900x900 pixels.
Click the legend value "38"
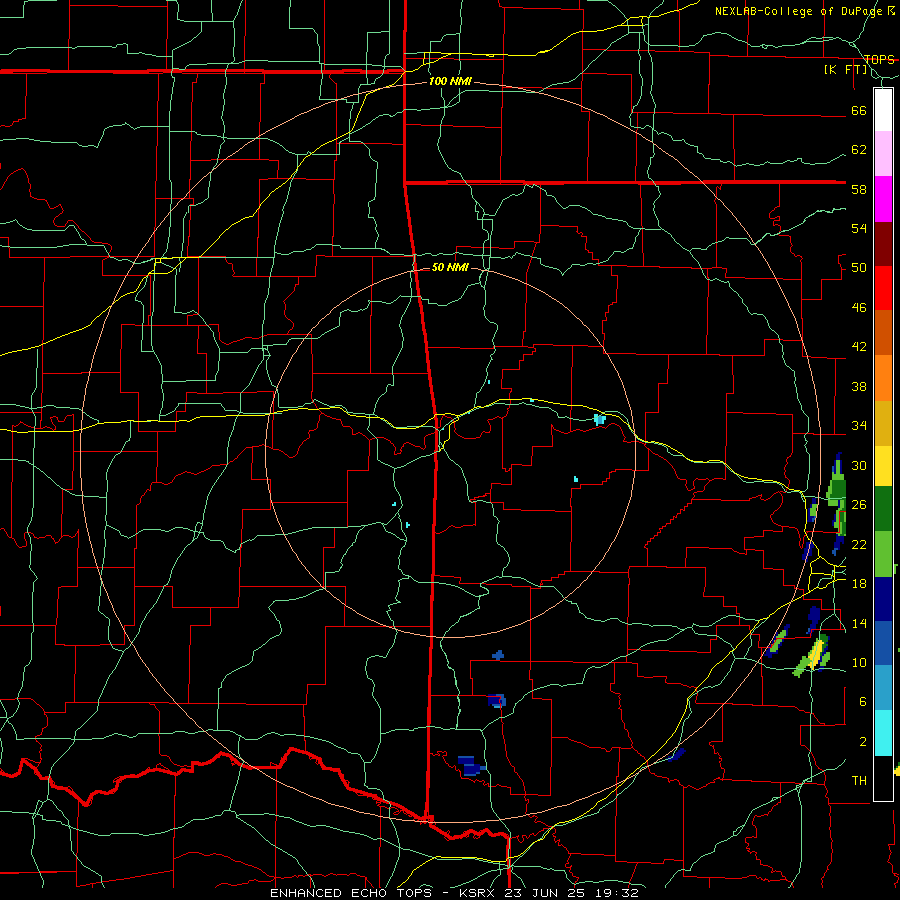point(859,386)
